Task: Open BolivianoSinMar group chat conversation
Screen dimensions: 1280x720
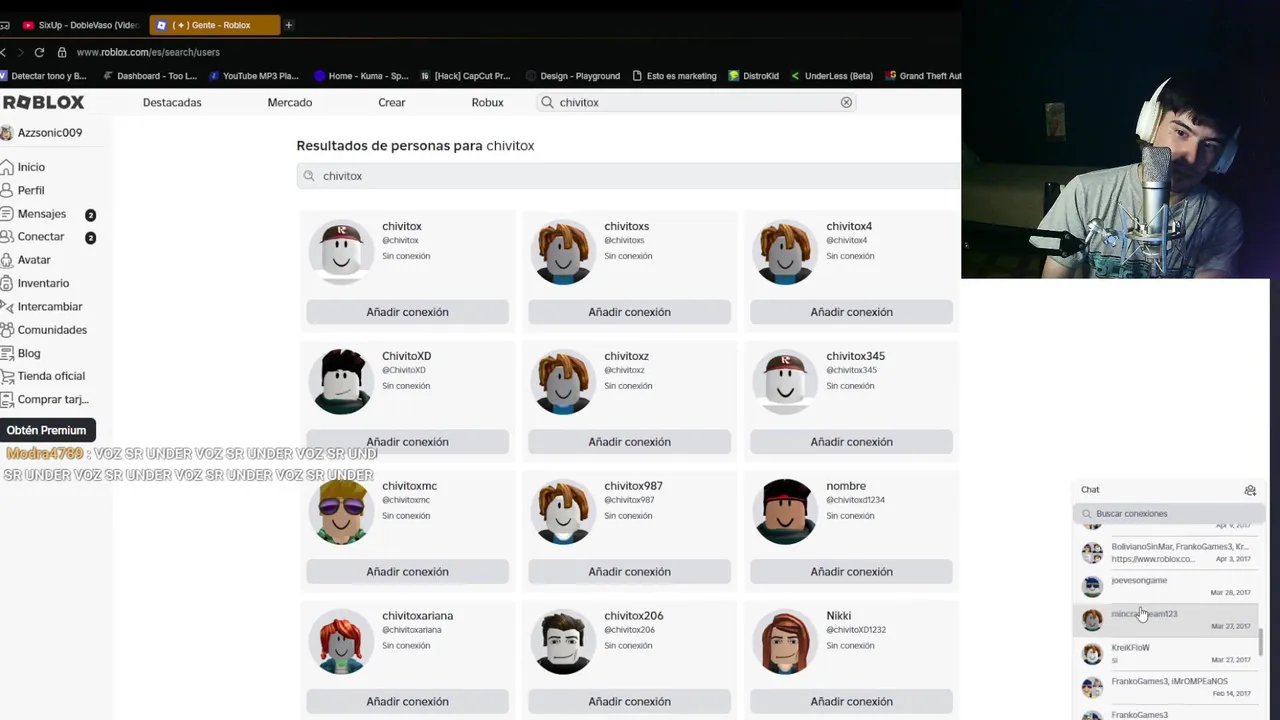Action: click(1167, 552)
